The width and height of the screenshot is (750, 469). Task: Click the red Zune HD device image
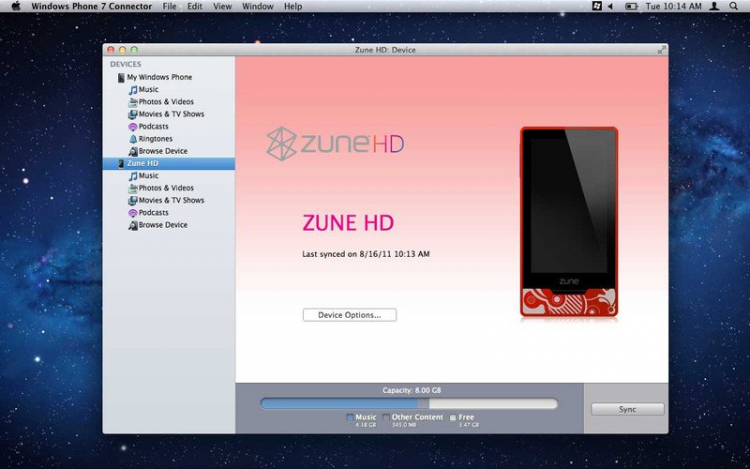point(569,222)
